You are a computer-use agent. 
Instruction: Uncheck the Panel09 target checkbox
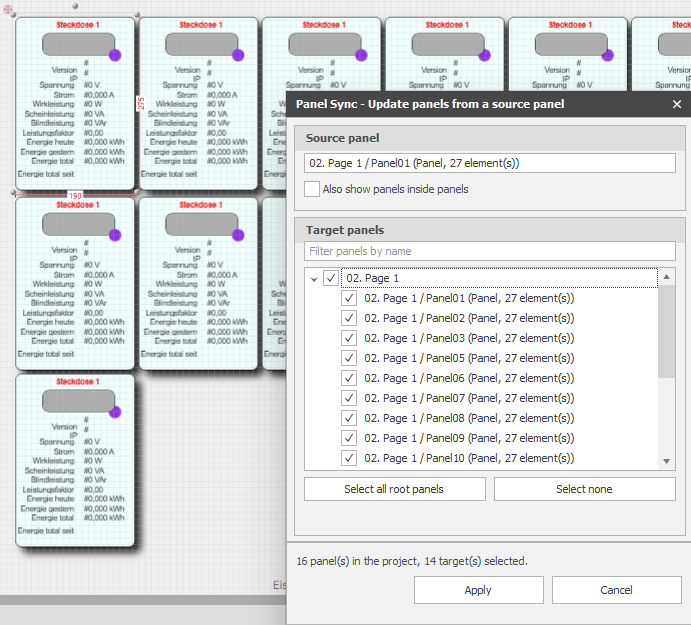click(x=349, y=438)
